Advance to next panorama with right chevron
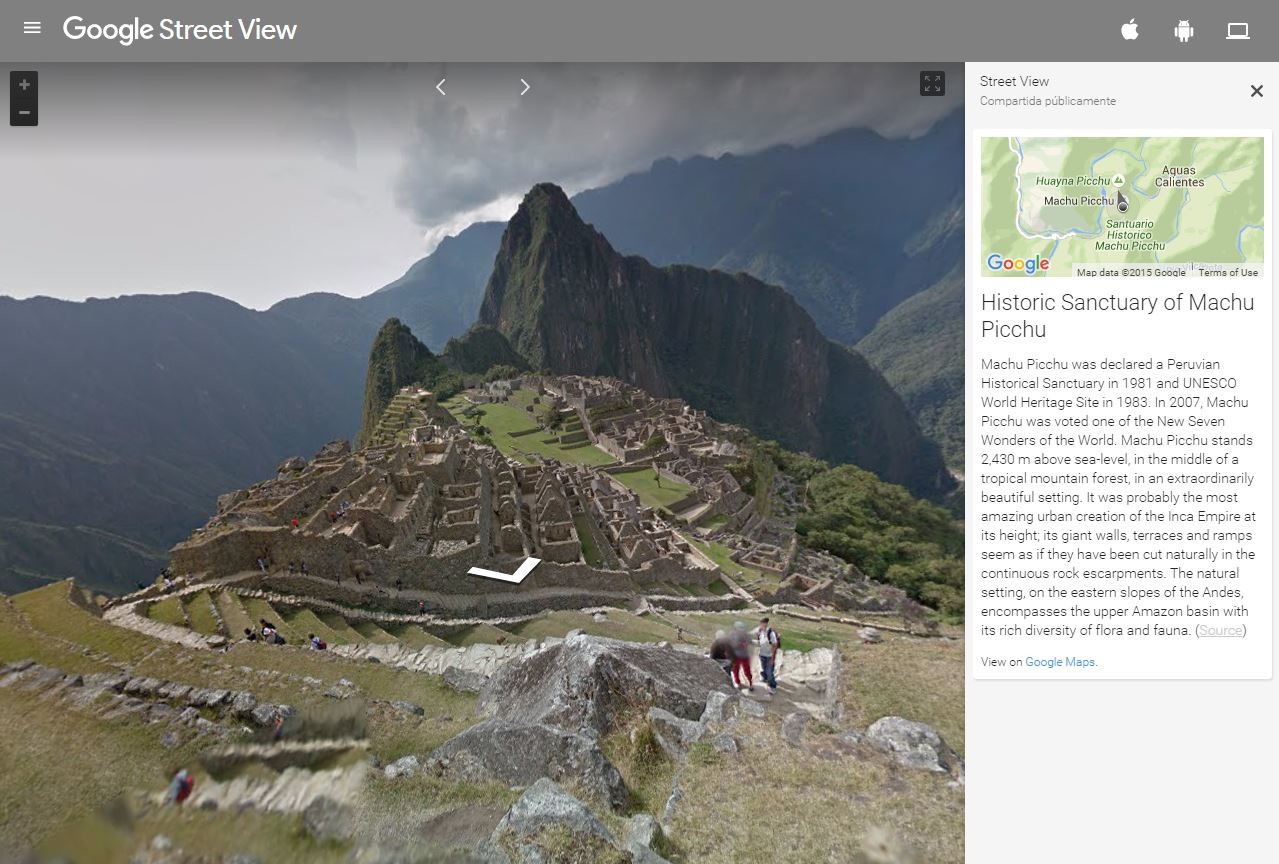The height and width of the screenshot is (864, 1279). [525, 87]
